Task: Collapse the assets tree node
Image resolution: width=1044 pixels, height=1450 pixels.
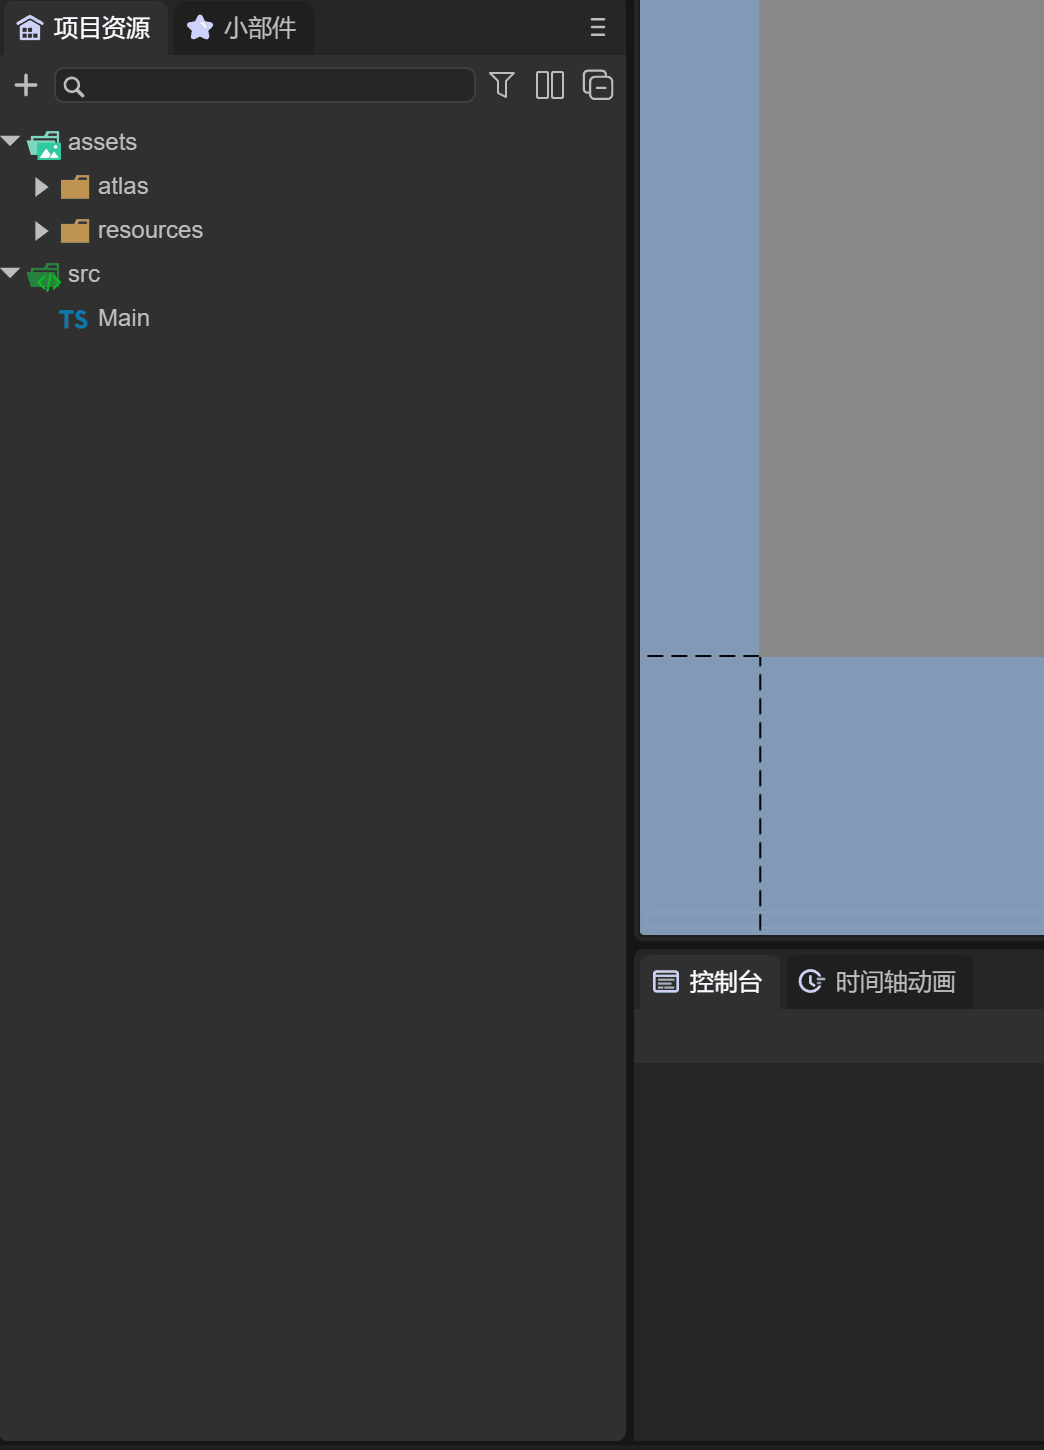Action: click(11, 142)
